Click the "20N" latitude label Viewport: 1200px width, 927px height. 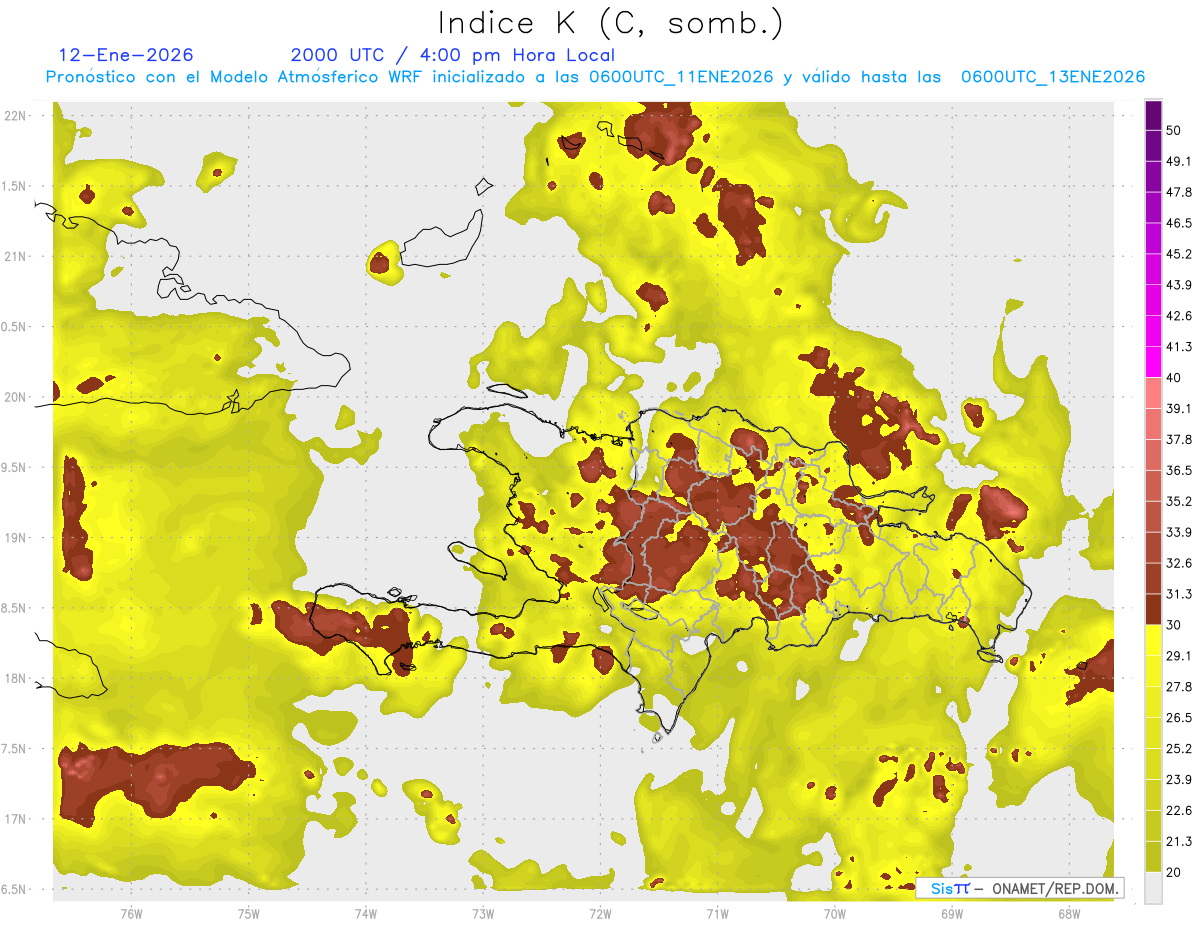tap(15, 397)
